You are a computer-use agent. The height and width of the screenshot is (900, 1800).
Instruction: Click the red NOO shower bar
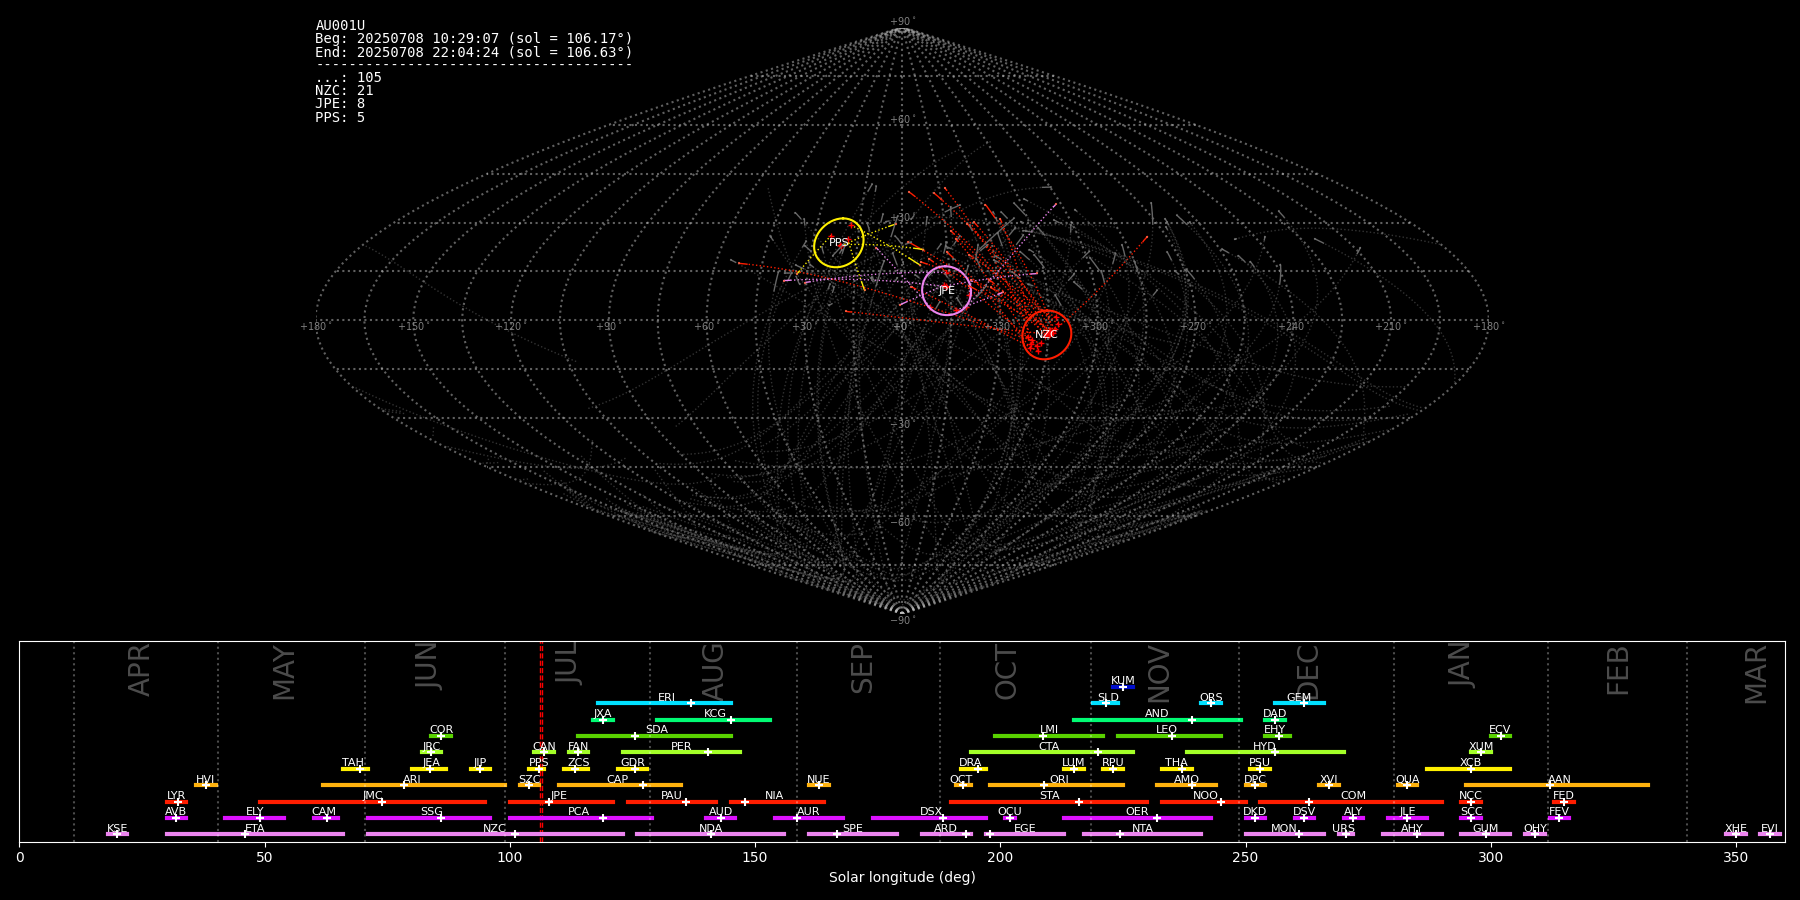click(1204, 802)
